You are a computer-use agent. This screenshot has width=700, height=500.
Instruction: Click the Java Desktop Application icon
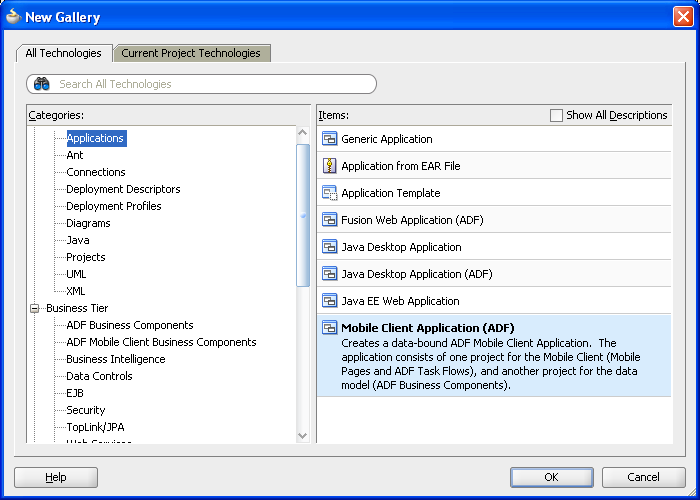(x=329, y=247)
